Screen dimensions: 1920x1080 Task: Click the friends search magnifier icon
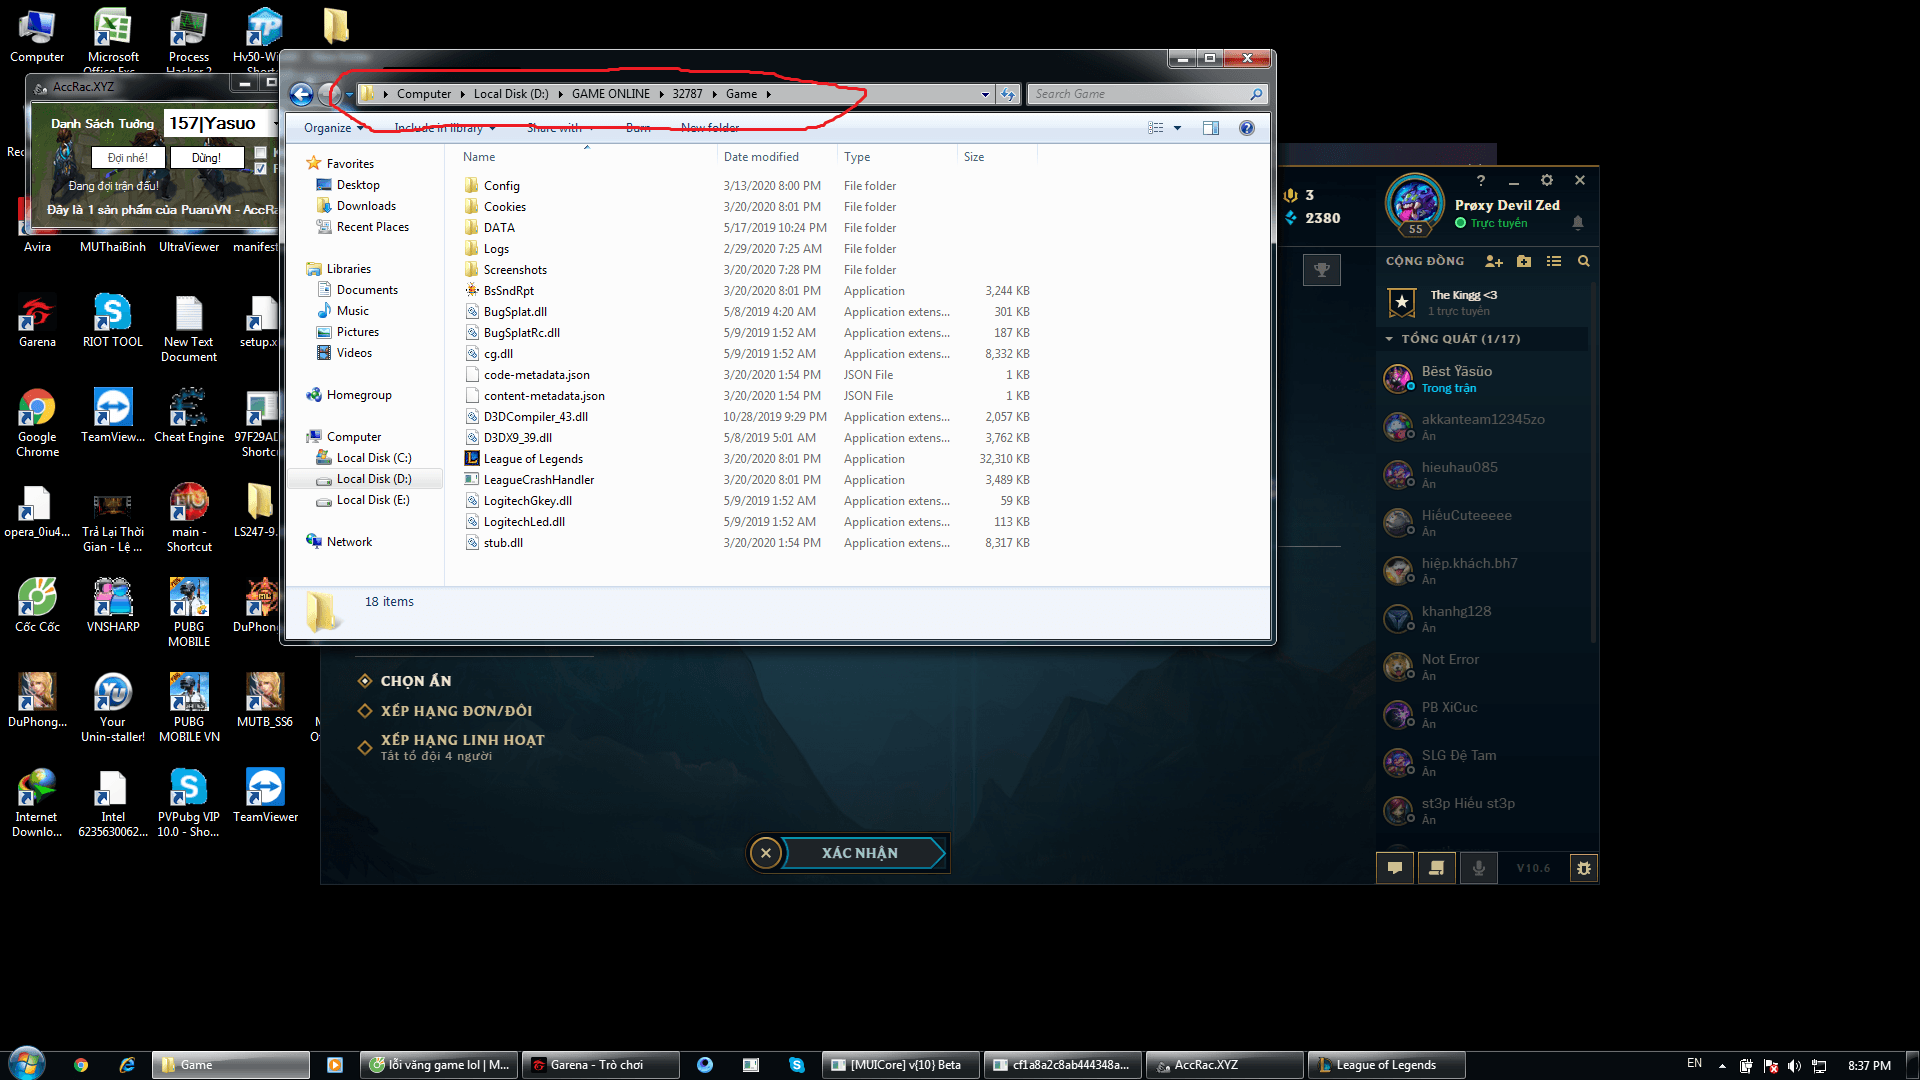coord(1583,261)
